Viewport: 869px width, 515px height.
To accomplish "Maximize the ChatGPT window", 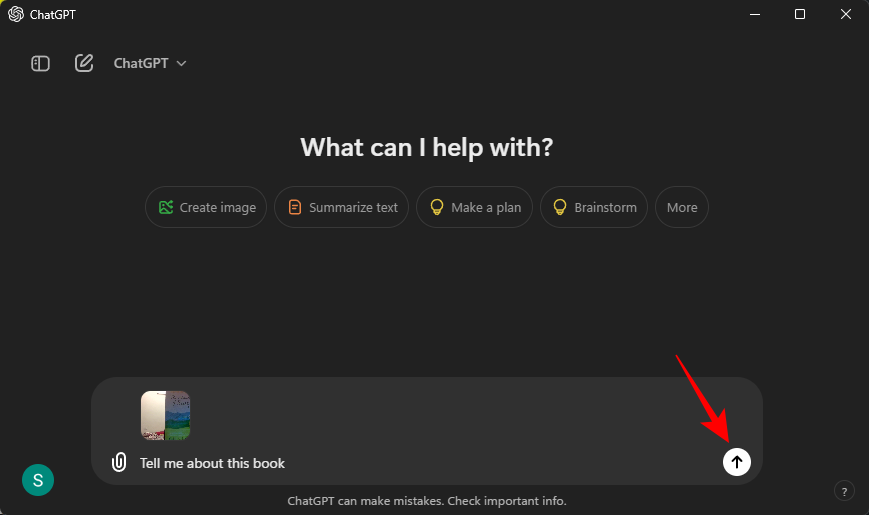I will pos(800,14).
